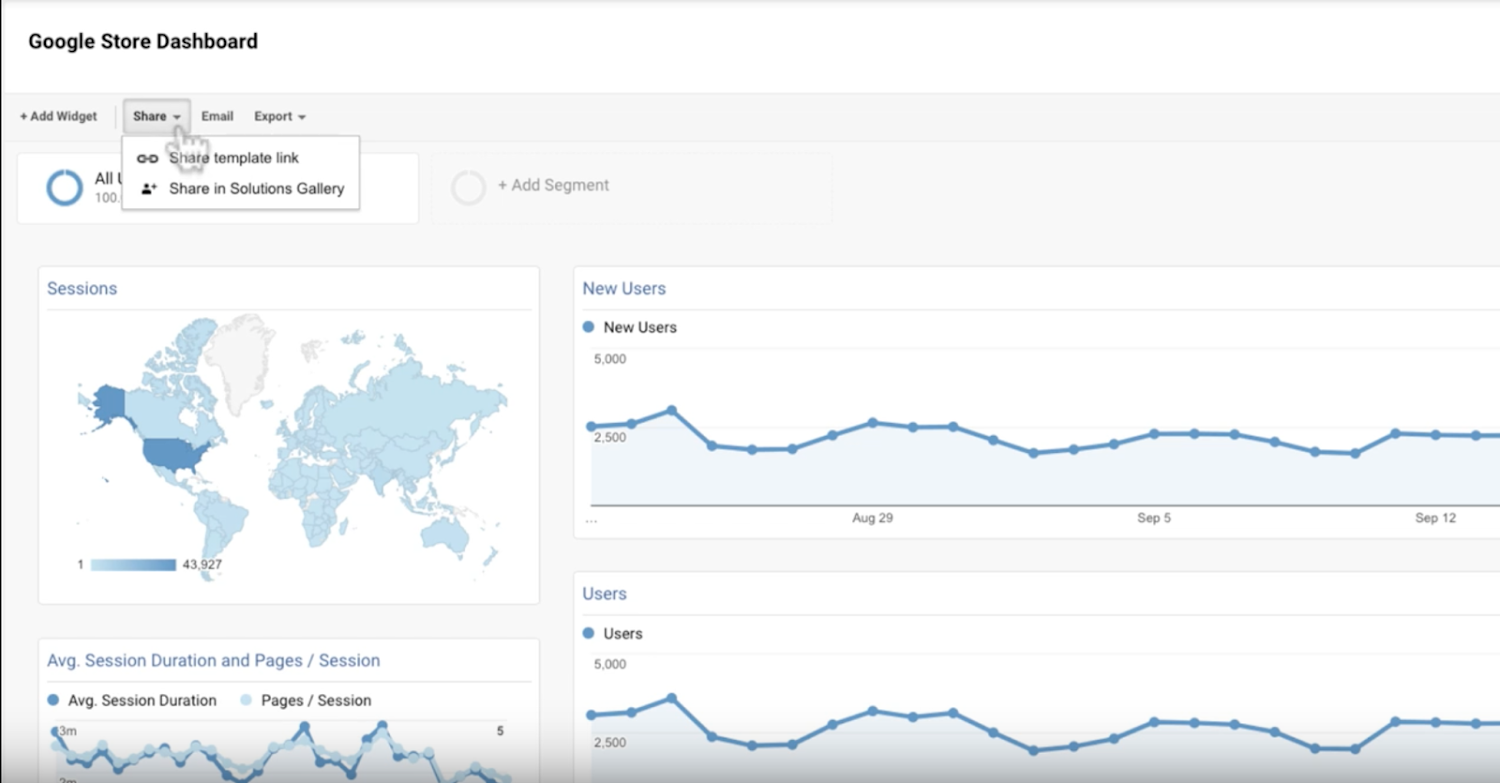Viewport: 1500px width, 783px height.
Task: Click the Users chart legend entry
Action: pos(612,633)
